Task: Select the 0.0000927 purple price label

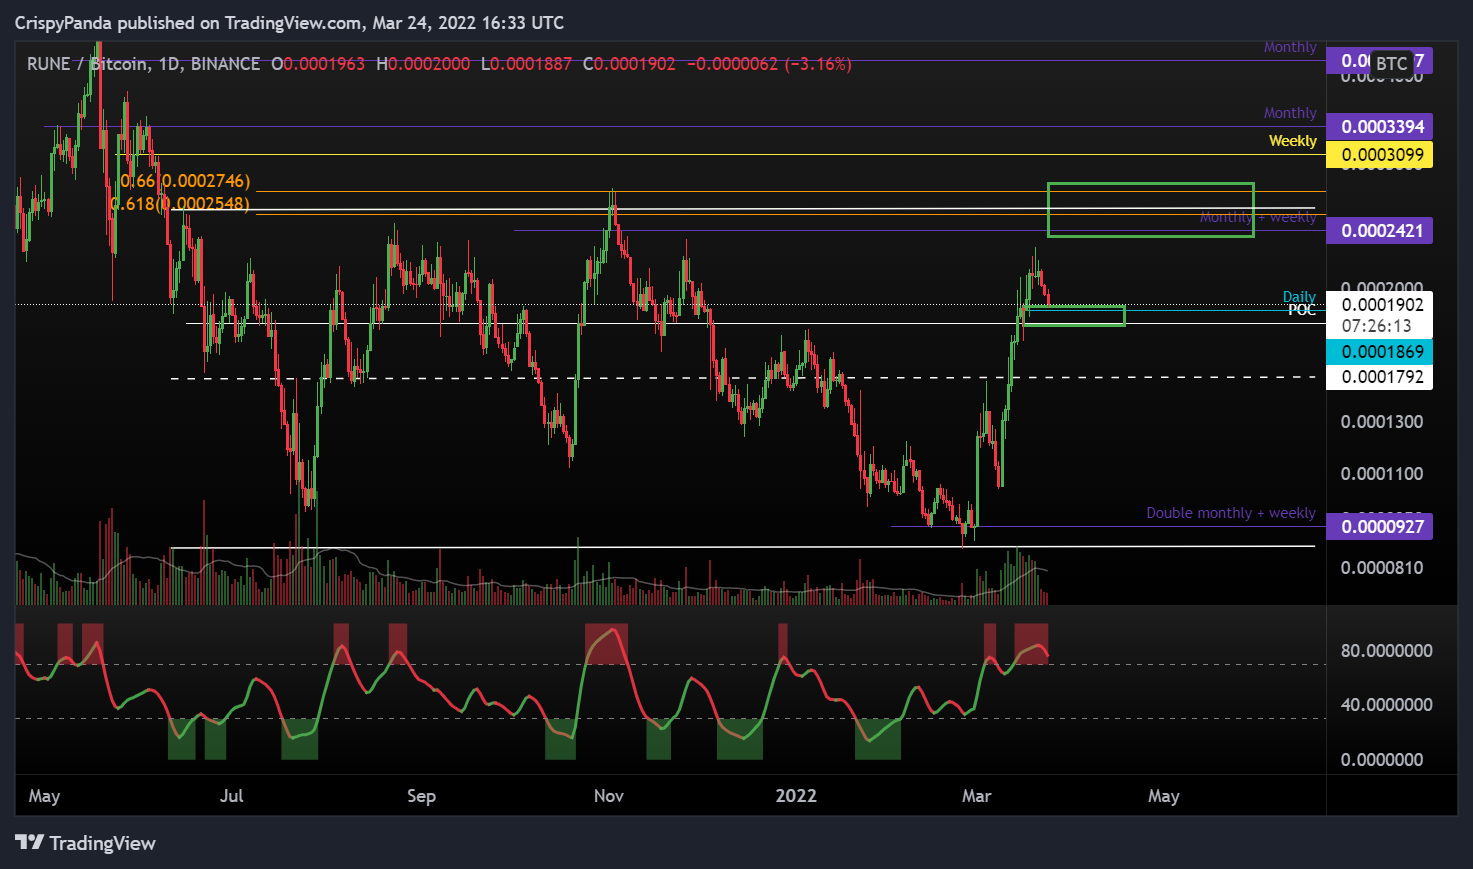Action: (1380, 527)
